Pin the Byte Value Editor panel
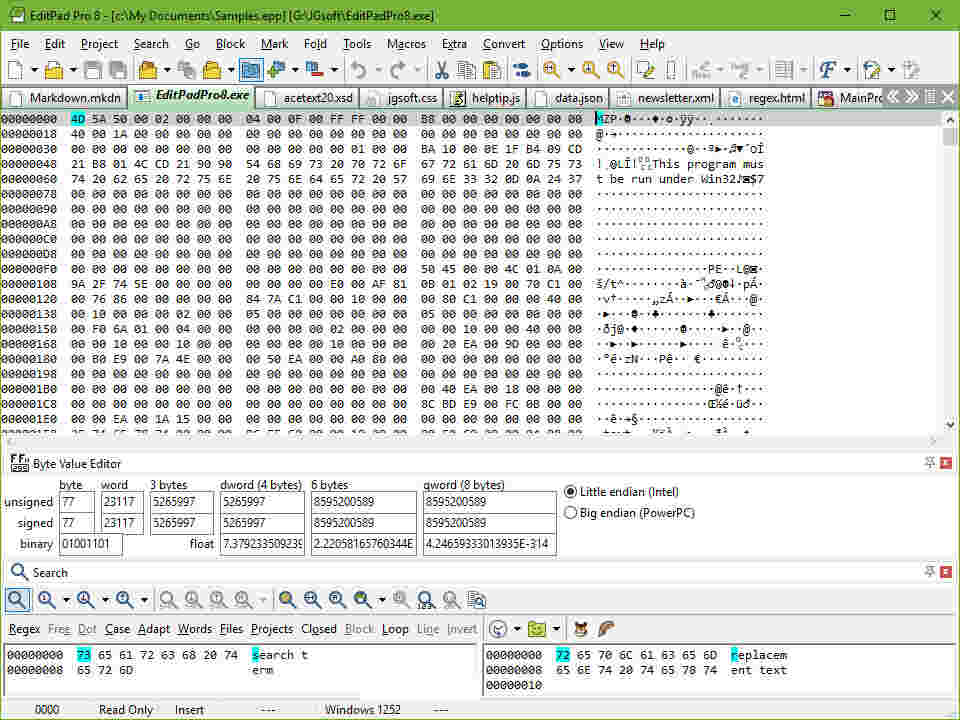Image resolution: width=960 pixels, height=720 pixels. pyautogui.click(x=930, y=462)
